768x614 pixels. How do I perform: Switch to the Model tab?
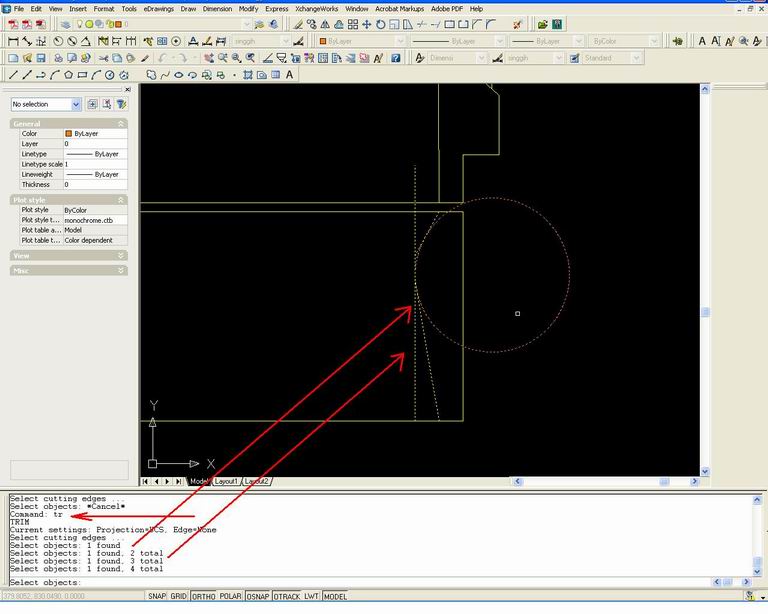pyautogui.click(x=199, y=481)
